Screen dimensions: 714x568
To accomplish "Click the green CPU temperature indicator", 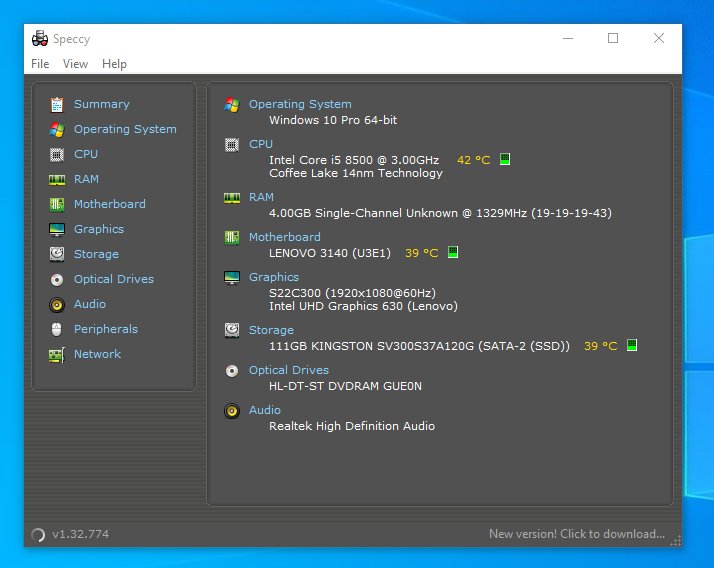I will pos(505,159).
